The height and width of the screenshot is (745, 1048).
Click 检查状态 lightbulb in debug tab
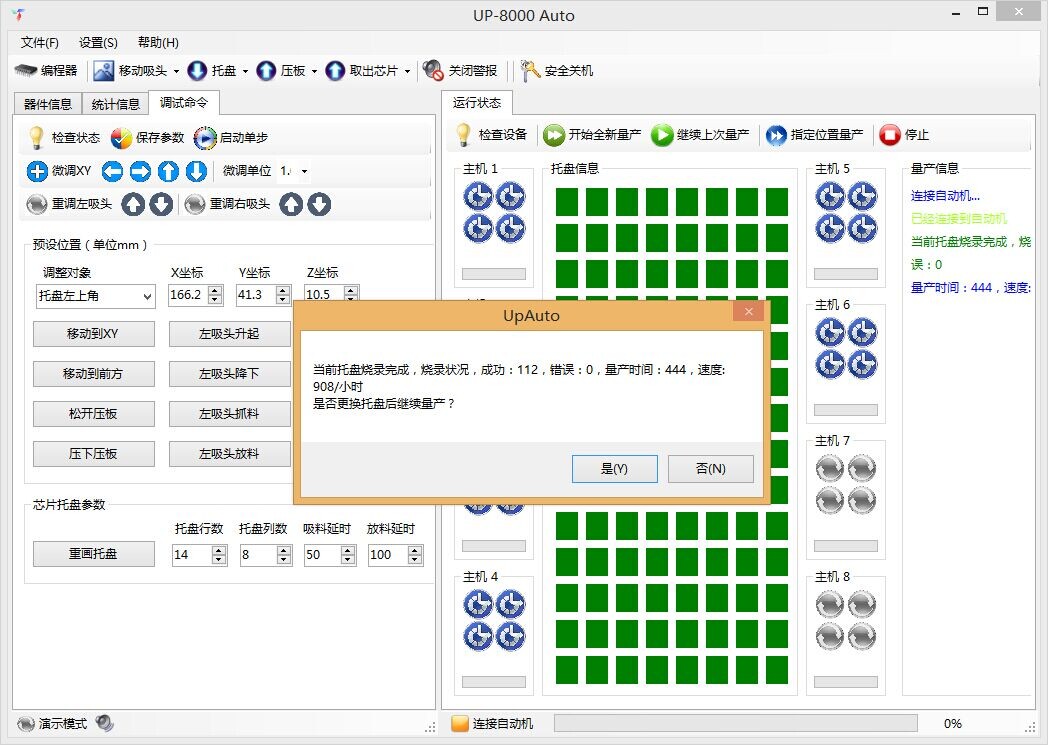coord(36,137)
